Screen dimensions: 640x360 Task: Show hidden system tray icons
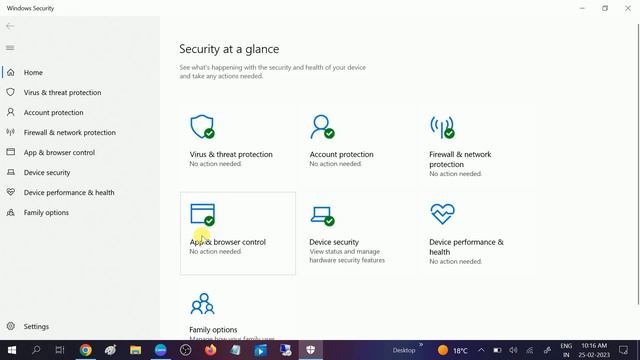pyautogui.click(x=481, y=350)
